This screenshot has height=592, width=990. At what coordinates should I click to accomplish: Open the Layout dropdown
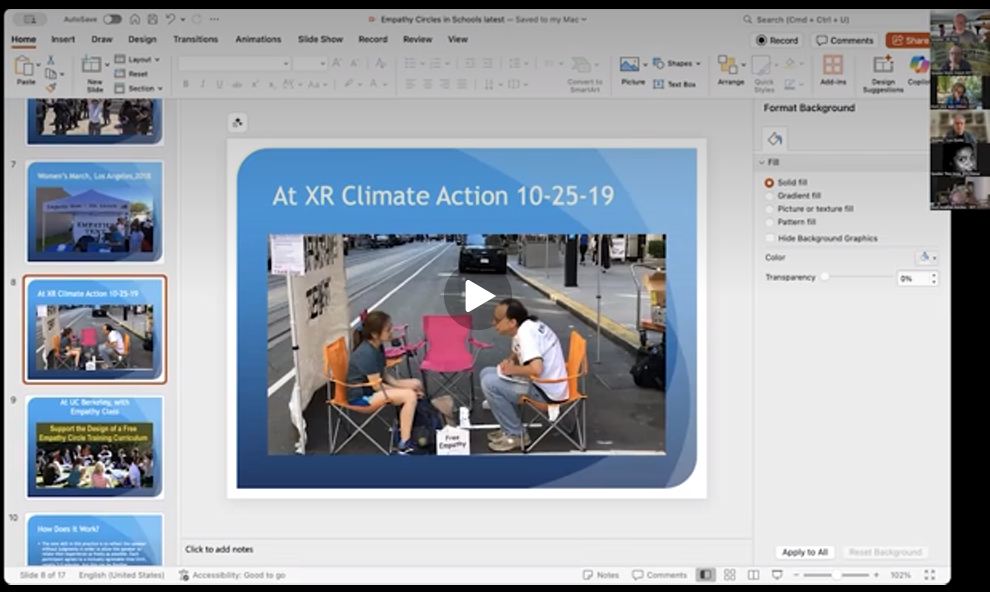pyautogui.click(x=138, y=59)
